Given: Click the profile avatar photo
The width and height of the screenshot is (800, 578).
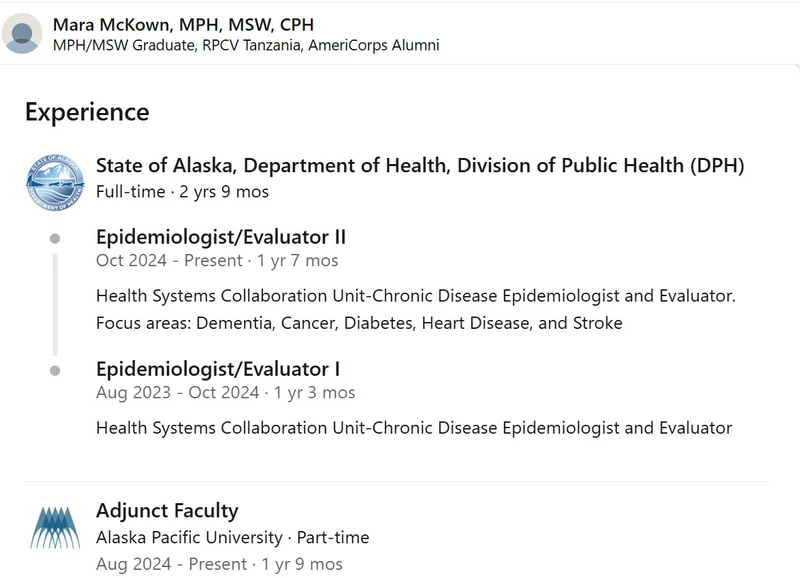Looking at the screenshot, I should click(x=22, y=34).
